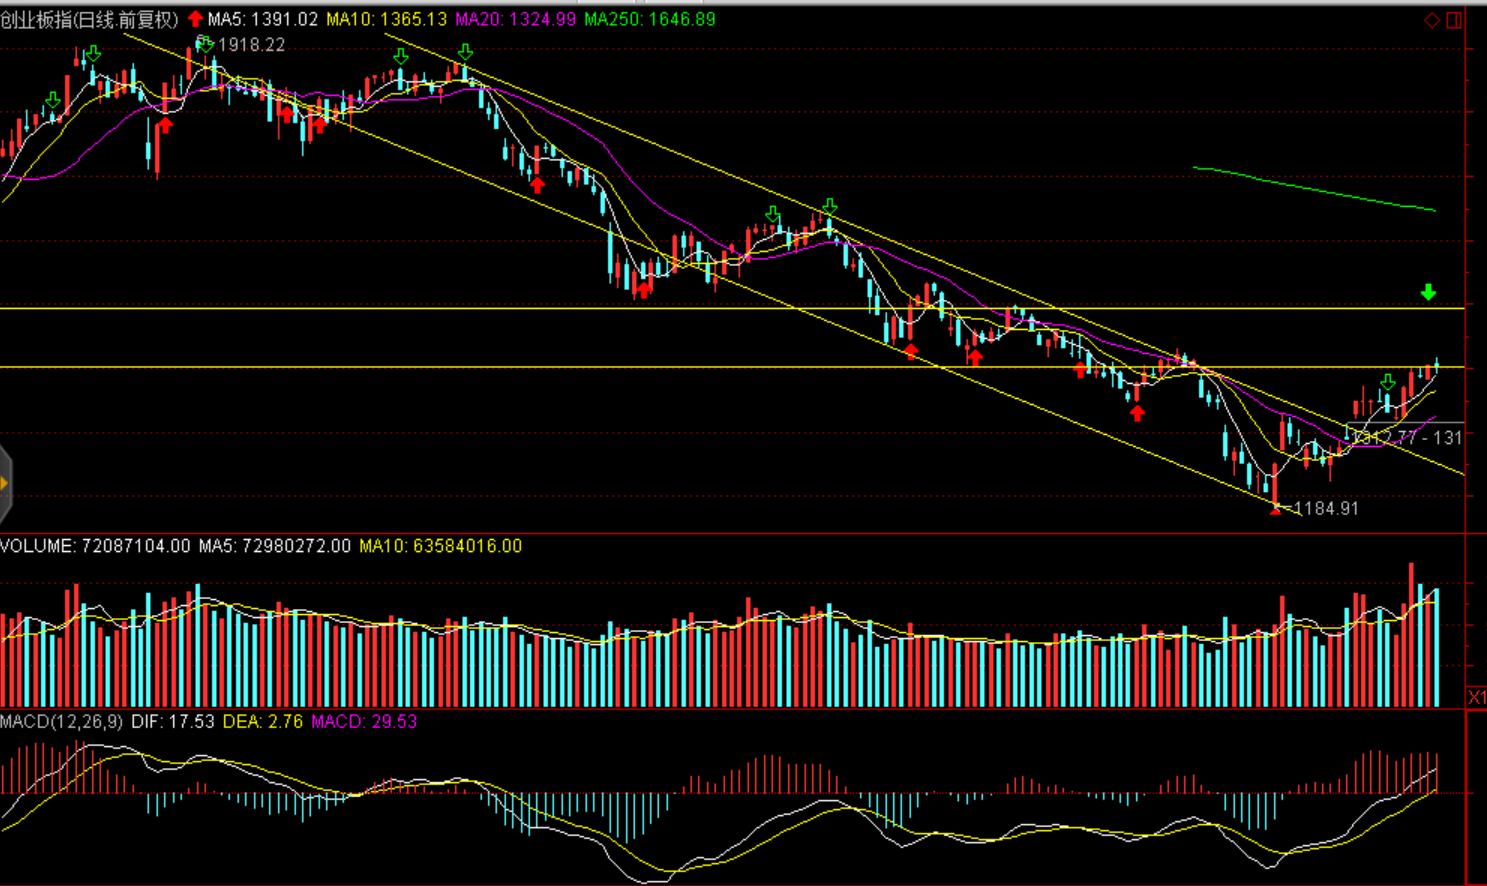Image resolution: width=1487 pixels, height=886 pixels.
Task: Click the red triangle marker at 1184.91 low
Action: [x=1275, y=509]
